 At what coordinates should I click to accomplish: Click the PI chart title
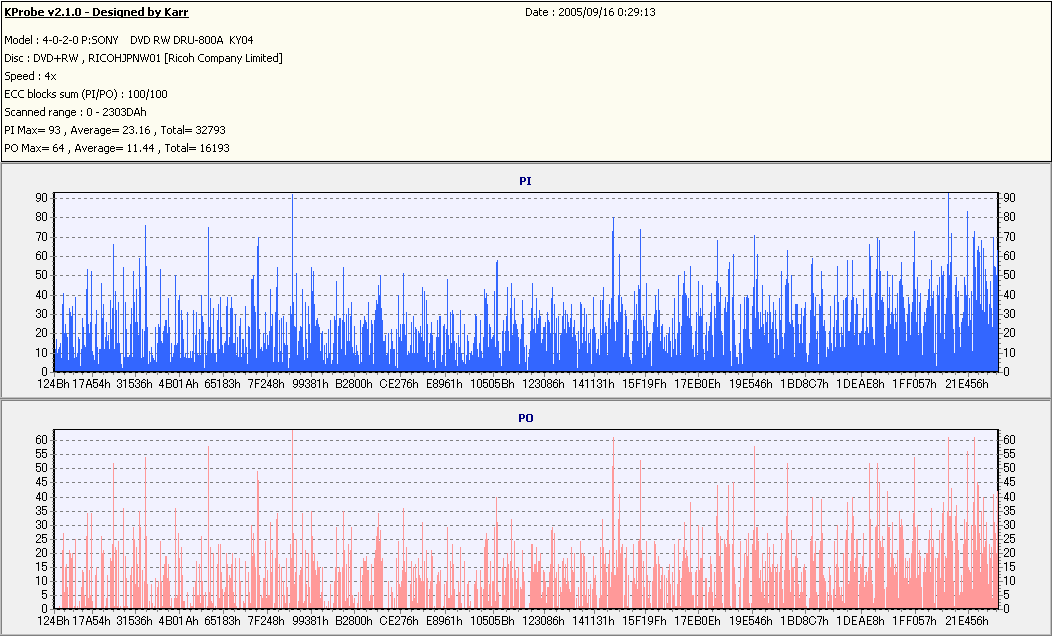(525, 181)
